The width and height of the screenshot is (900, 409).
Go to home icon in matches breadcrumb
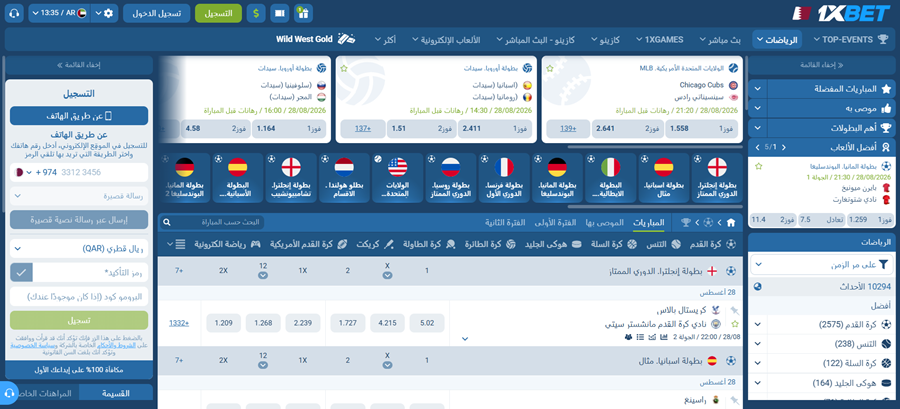point(731,222)
